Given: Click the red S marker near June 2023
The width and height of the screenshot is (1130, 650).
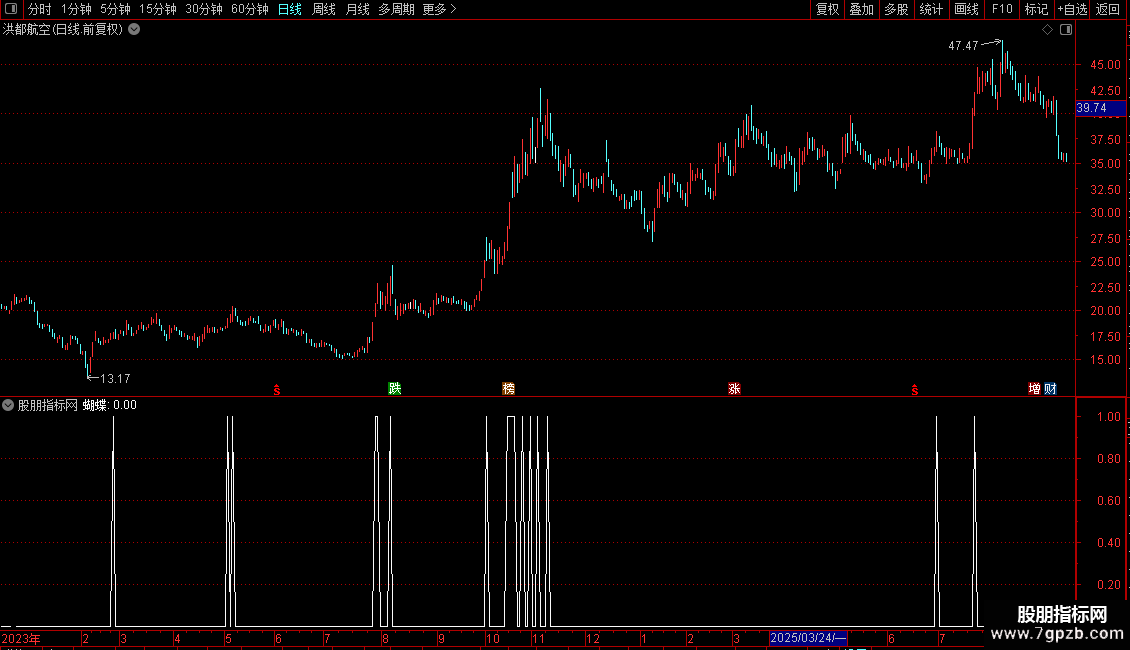Looking at the screenshot, I should click(x=277, y=390).
